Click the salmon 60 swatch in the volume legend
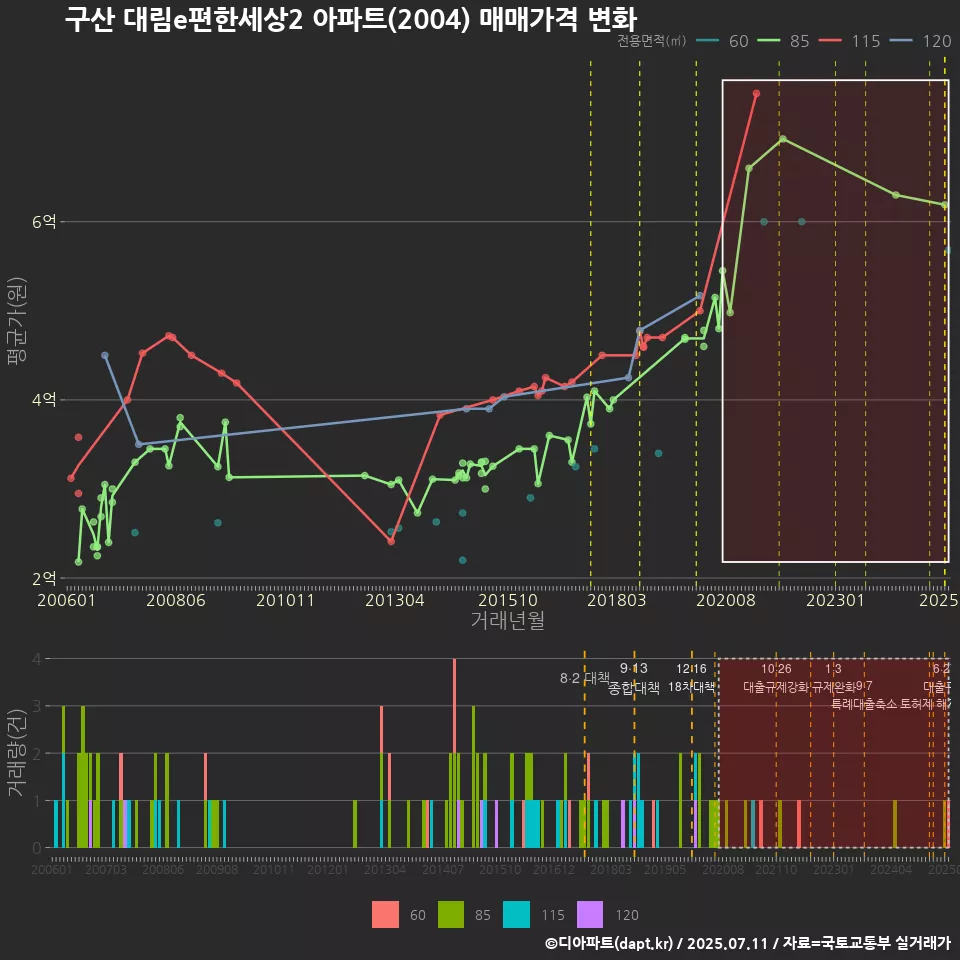This screenshot has width=960, height=960. pos(385,915)
